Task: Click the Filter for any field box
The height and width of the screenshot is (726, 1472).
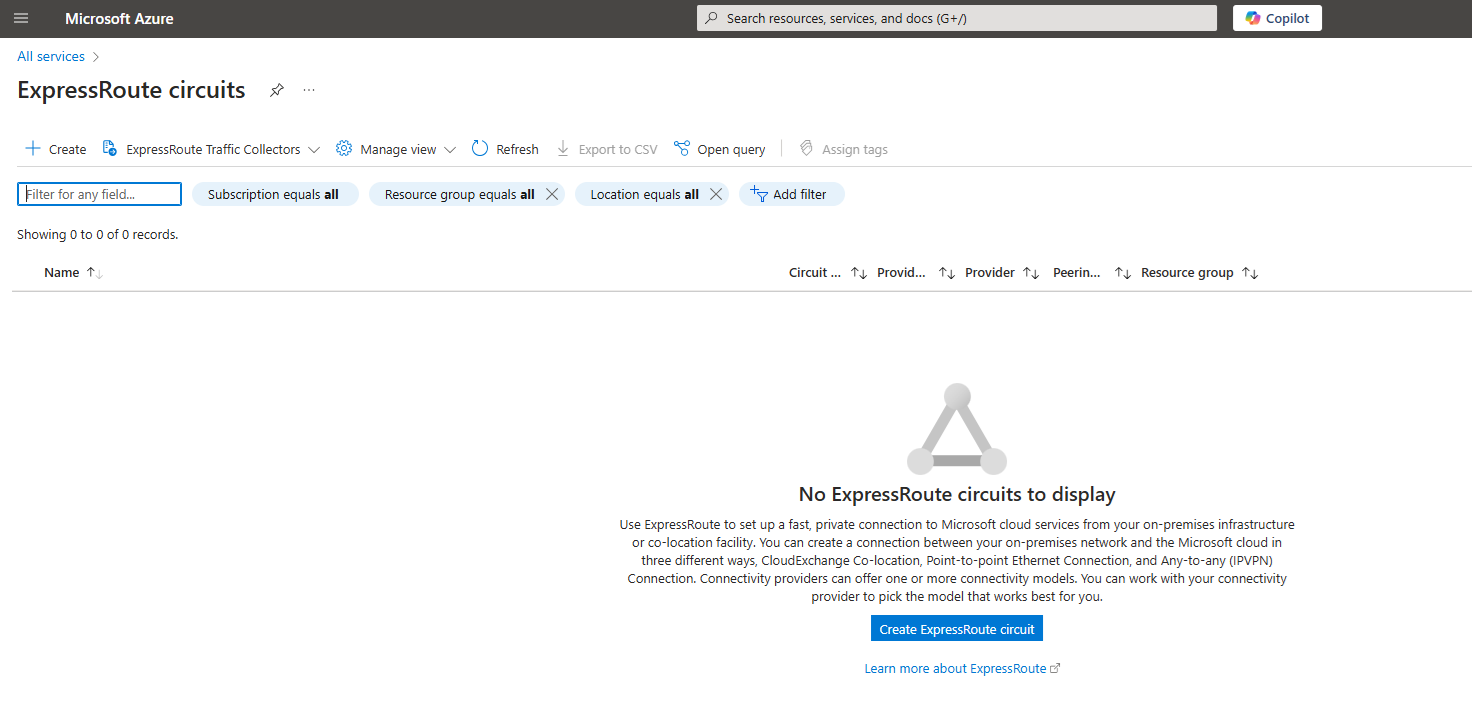Action: pos(98,194)
